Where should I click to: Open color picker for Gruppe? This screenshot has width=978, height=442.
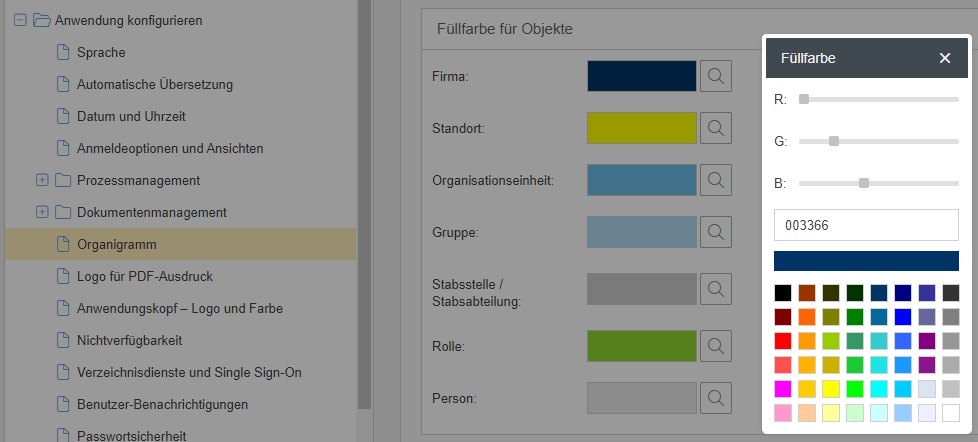click(716, 232)
